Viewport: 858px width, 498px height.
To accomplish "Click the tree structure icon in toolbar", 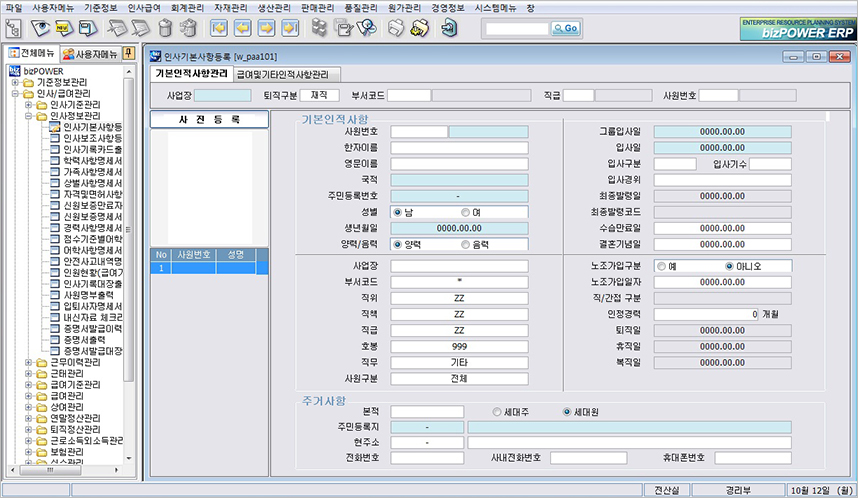I will click(x=13, y=28).
